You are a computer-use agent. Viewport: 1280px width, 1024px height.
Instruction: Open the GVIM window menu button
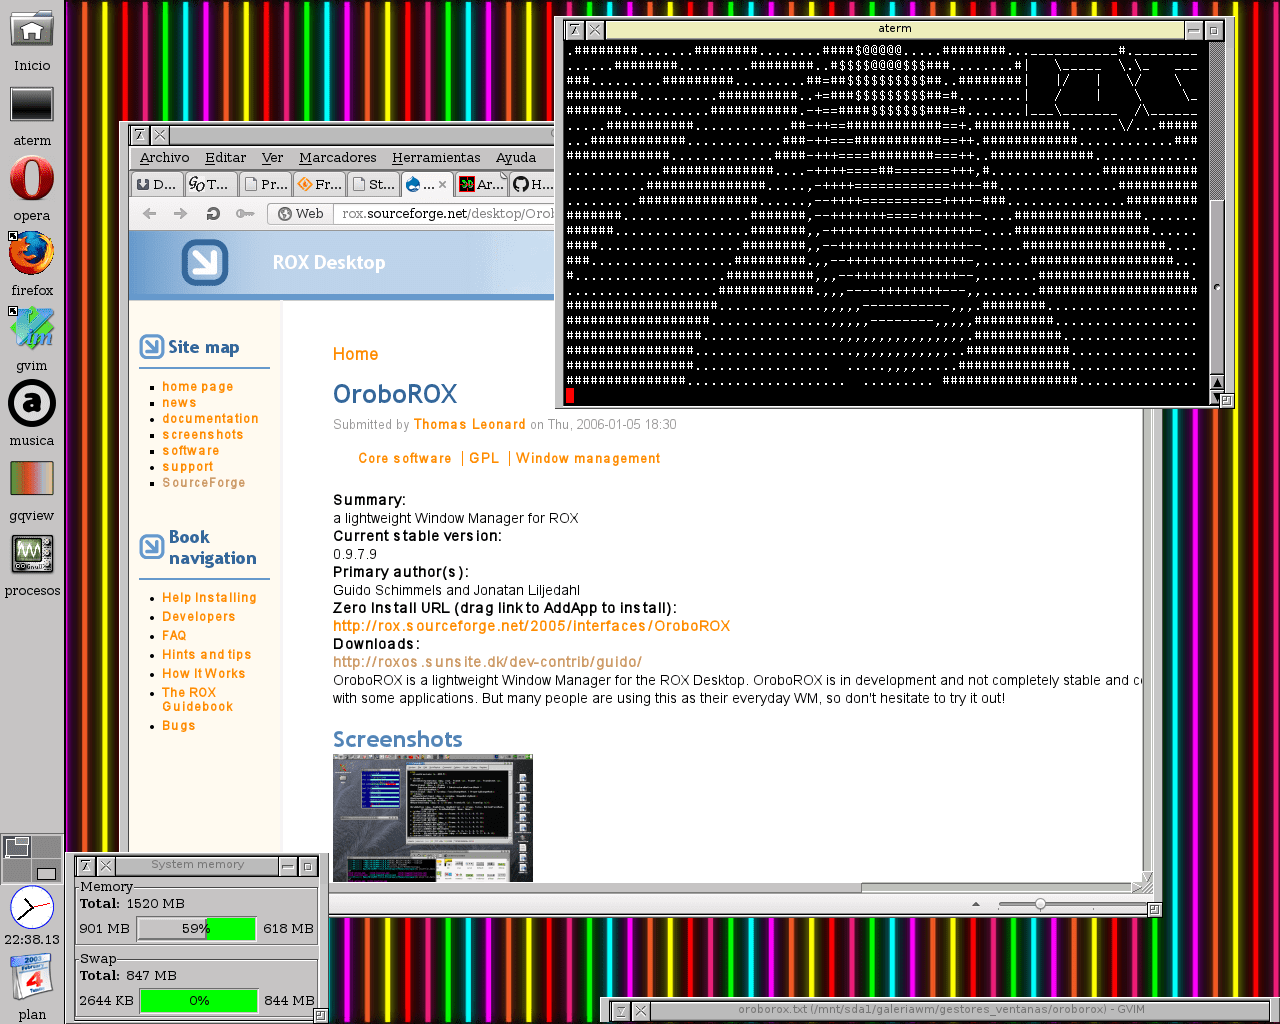[x=621, y=1011]
